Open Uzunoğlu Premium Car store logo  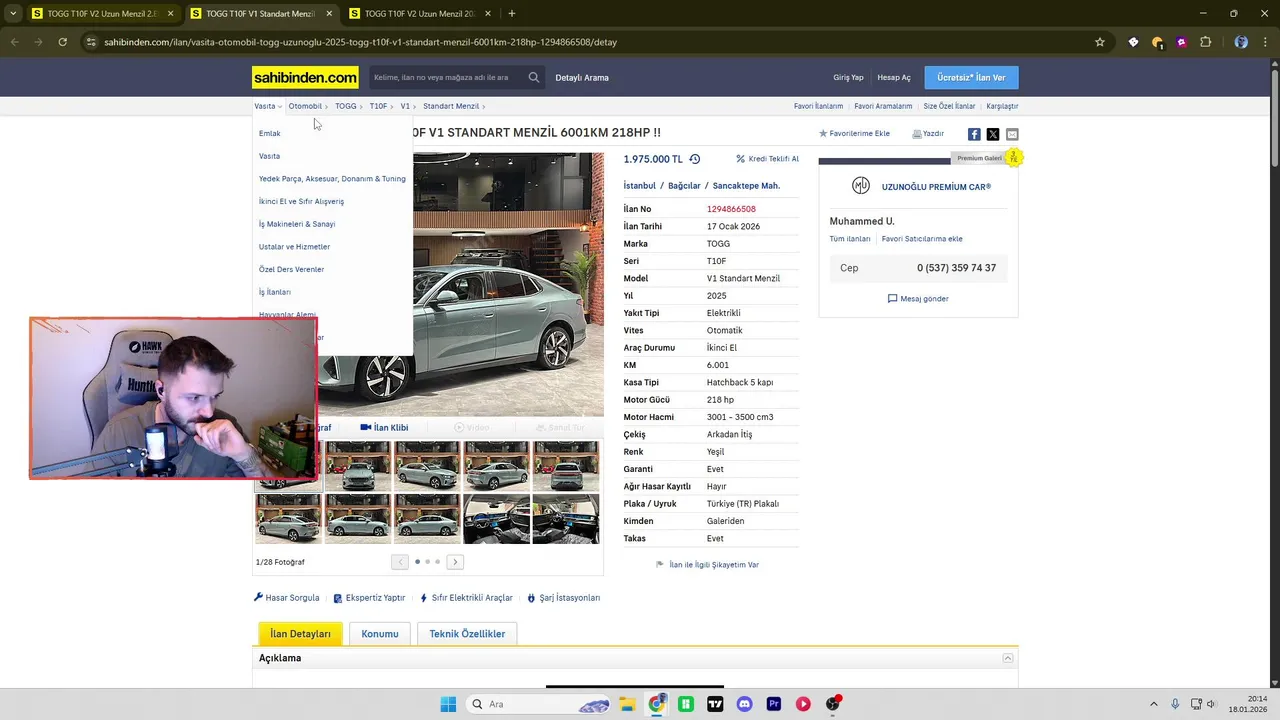[x=860, y=186]
